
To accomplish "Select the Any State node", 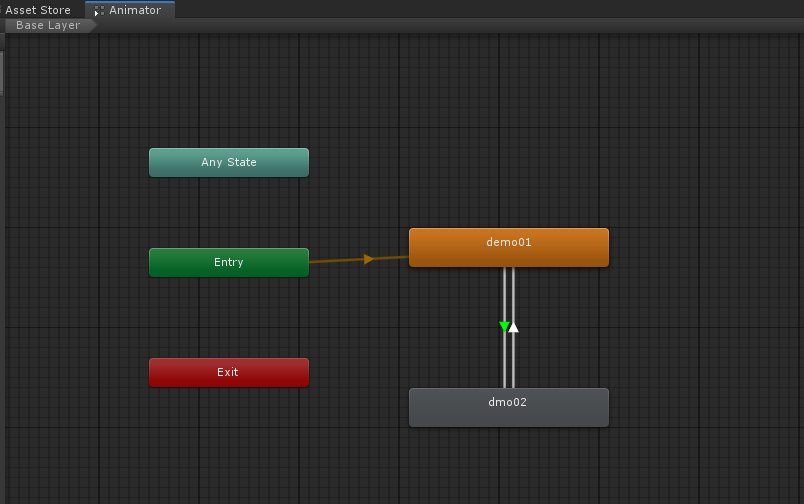I will click(x=229, y=163).
